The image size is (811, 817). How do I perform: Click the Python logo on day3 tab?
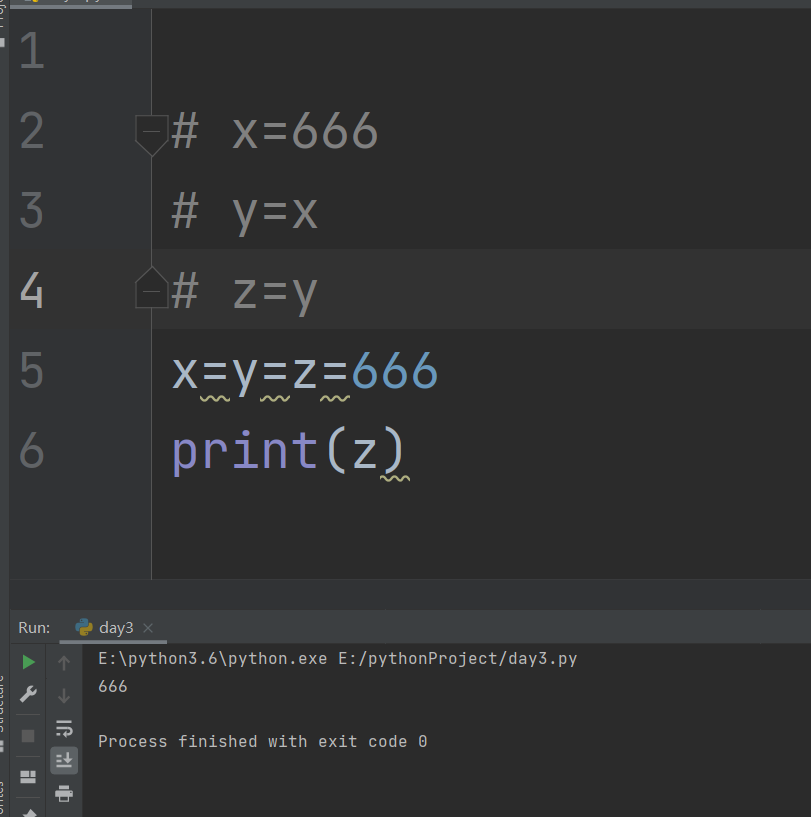pos(84,627)
